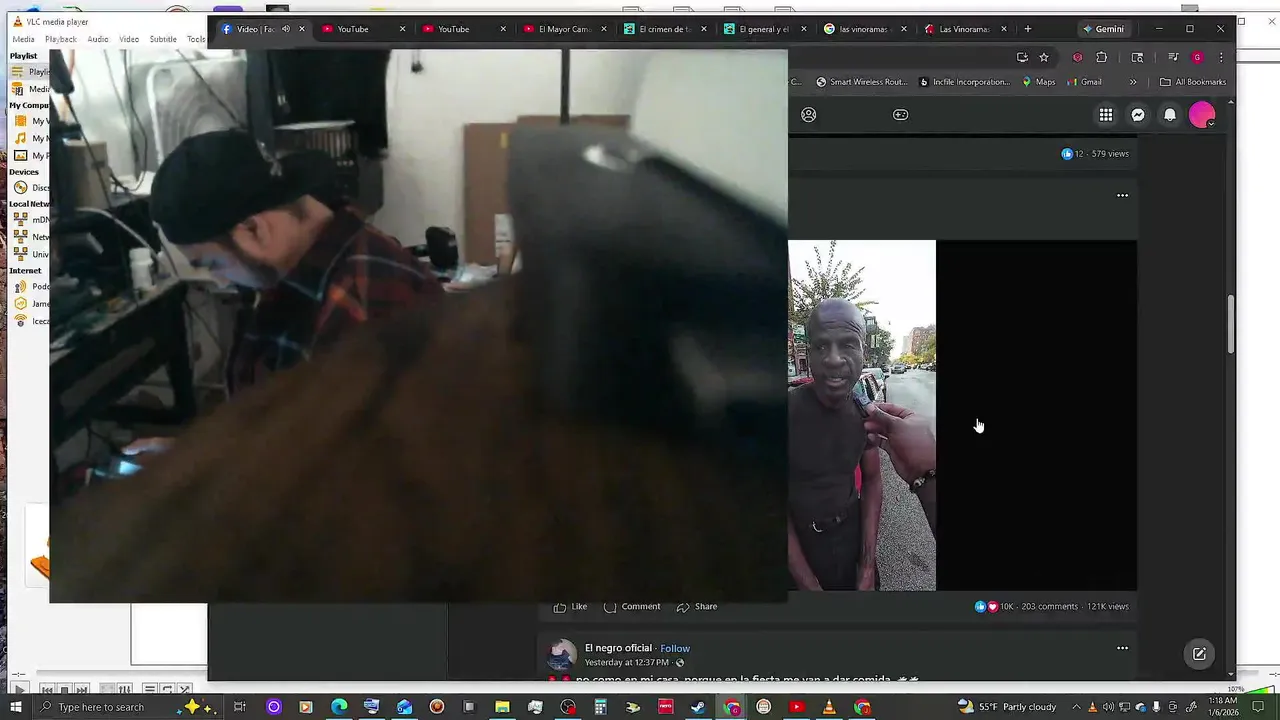Select the Discs item in VLC sidebar
The width and height of the screenshot is (1280, 720).
(30, 188)
